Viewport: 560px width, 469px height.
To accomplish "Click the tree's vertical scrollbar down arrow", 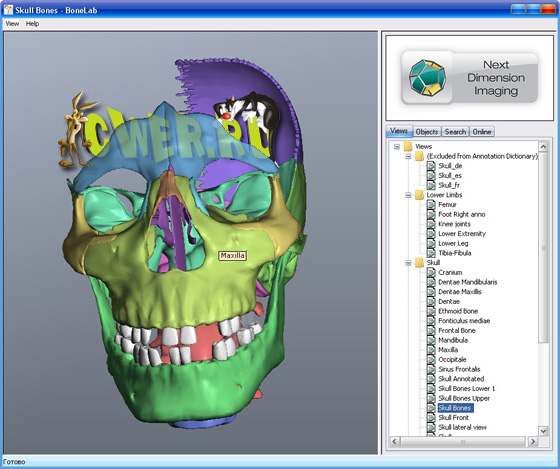I will 543,431.
